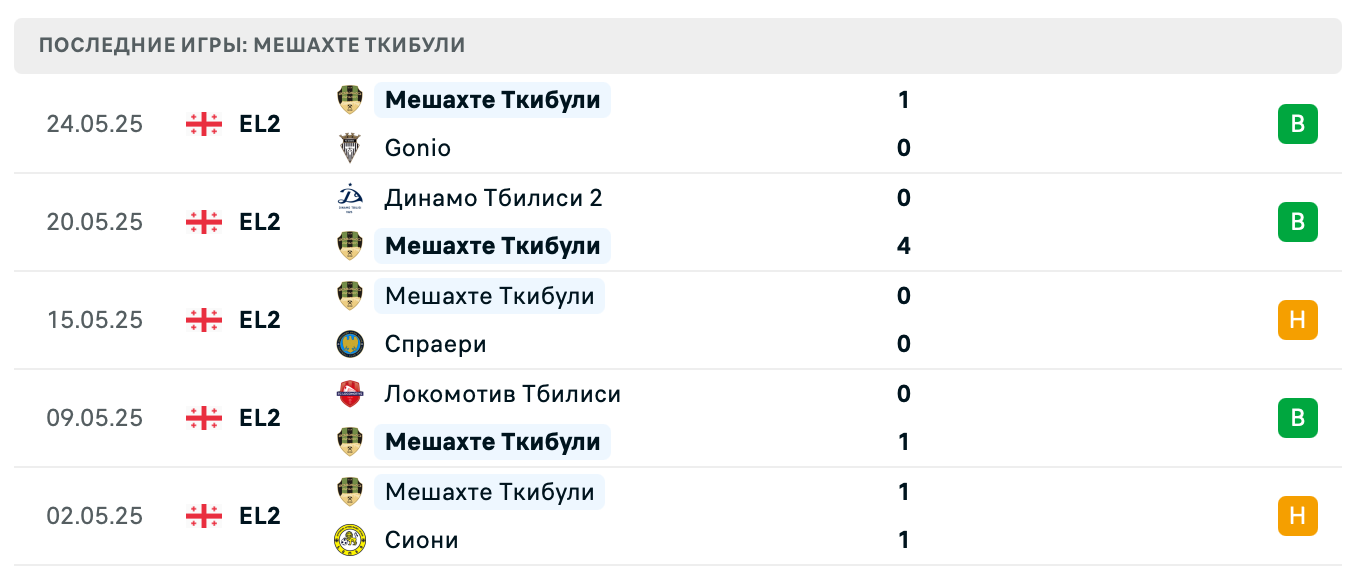Click green win badge for 09.05.25 match

[x=1297, y=418]
